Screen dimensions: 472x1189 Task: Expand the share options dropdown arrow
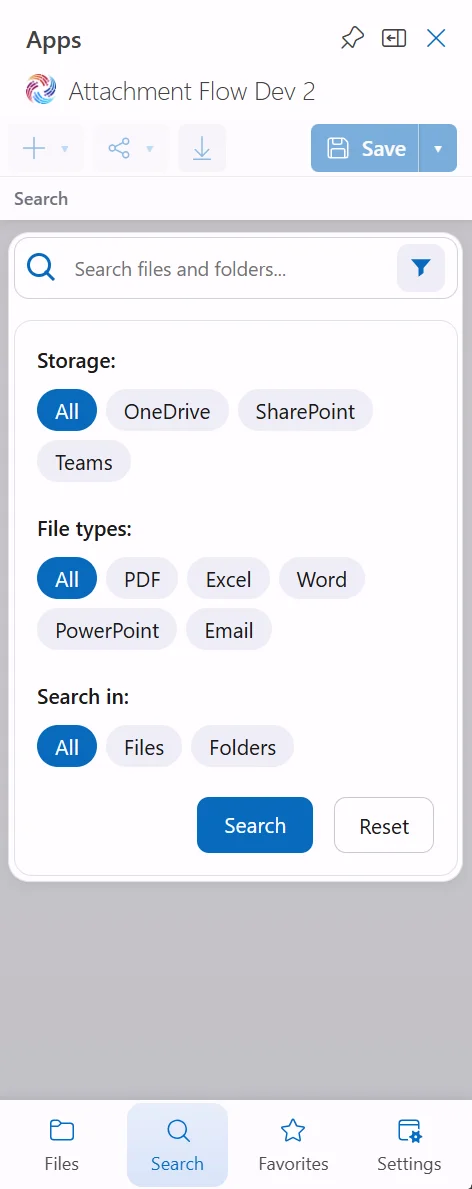pyautogui.click(x=149, y=149)
